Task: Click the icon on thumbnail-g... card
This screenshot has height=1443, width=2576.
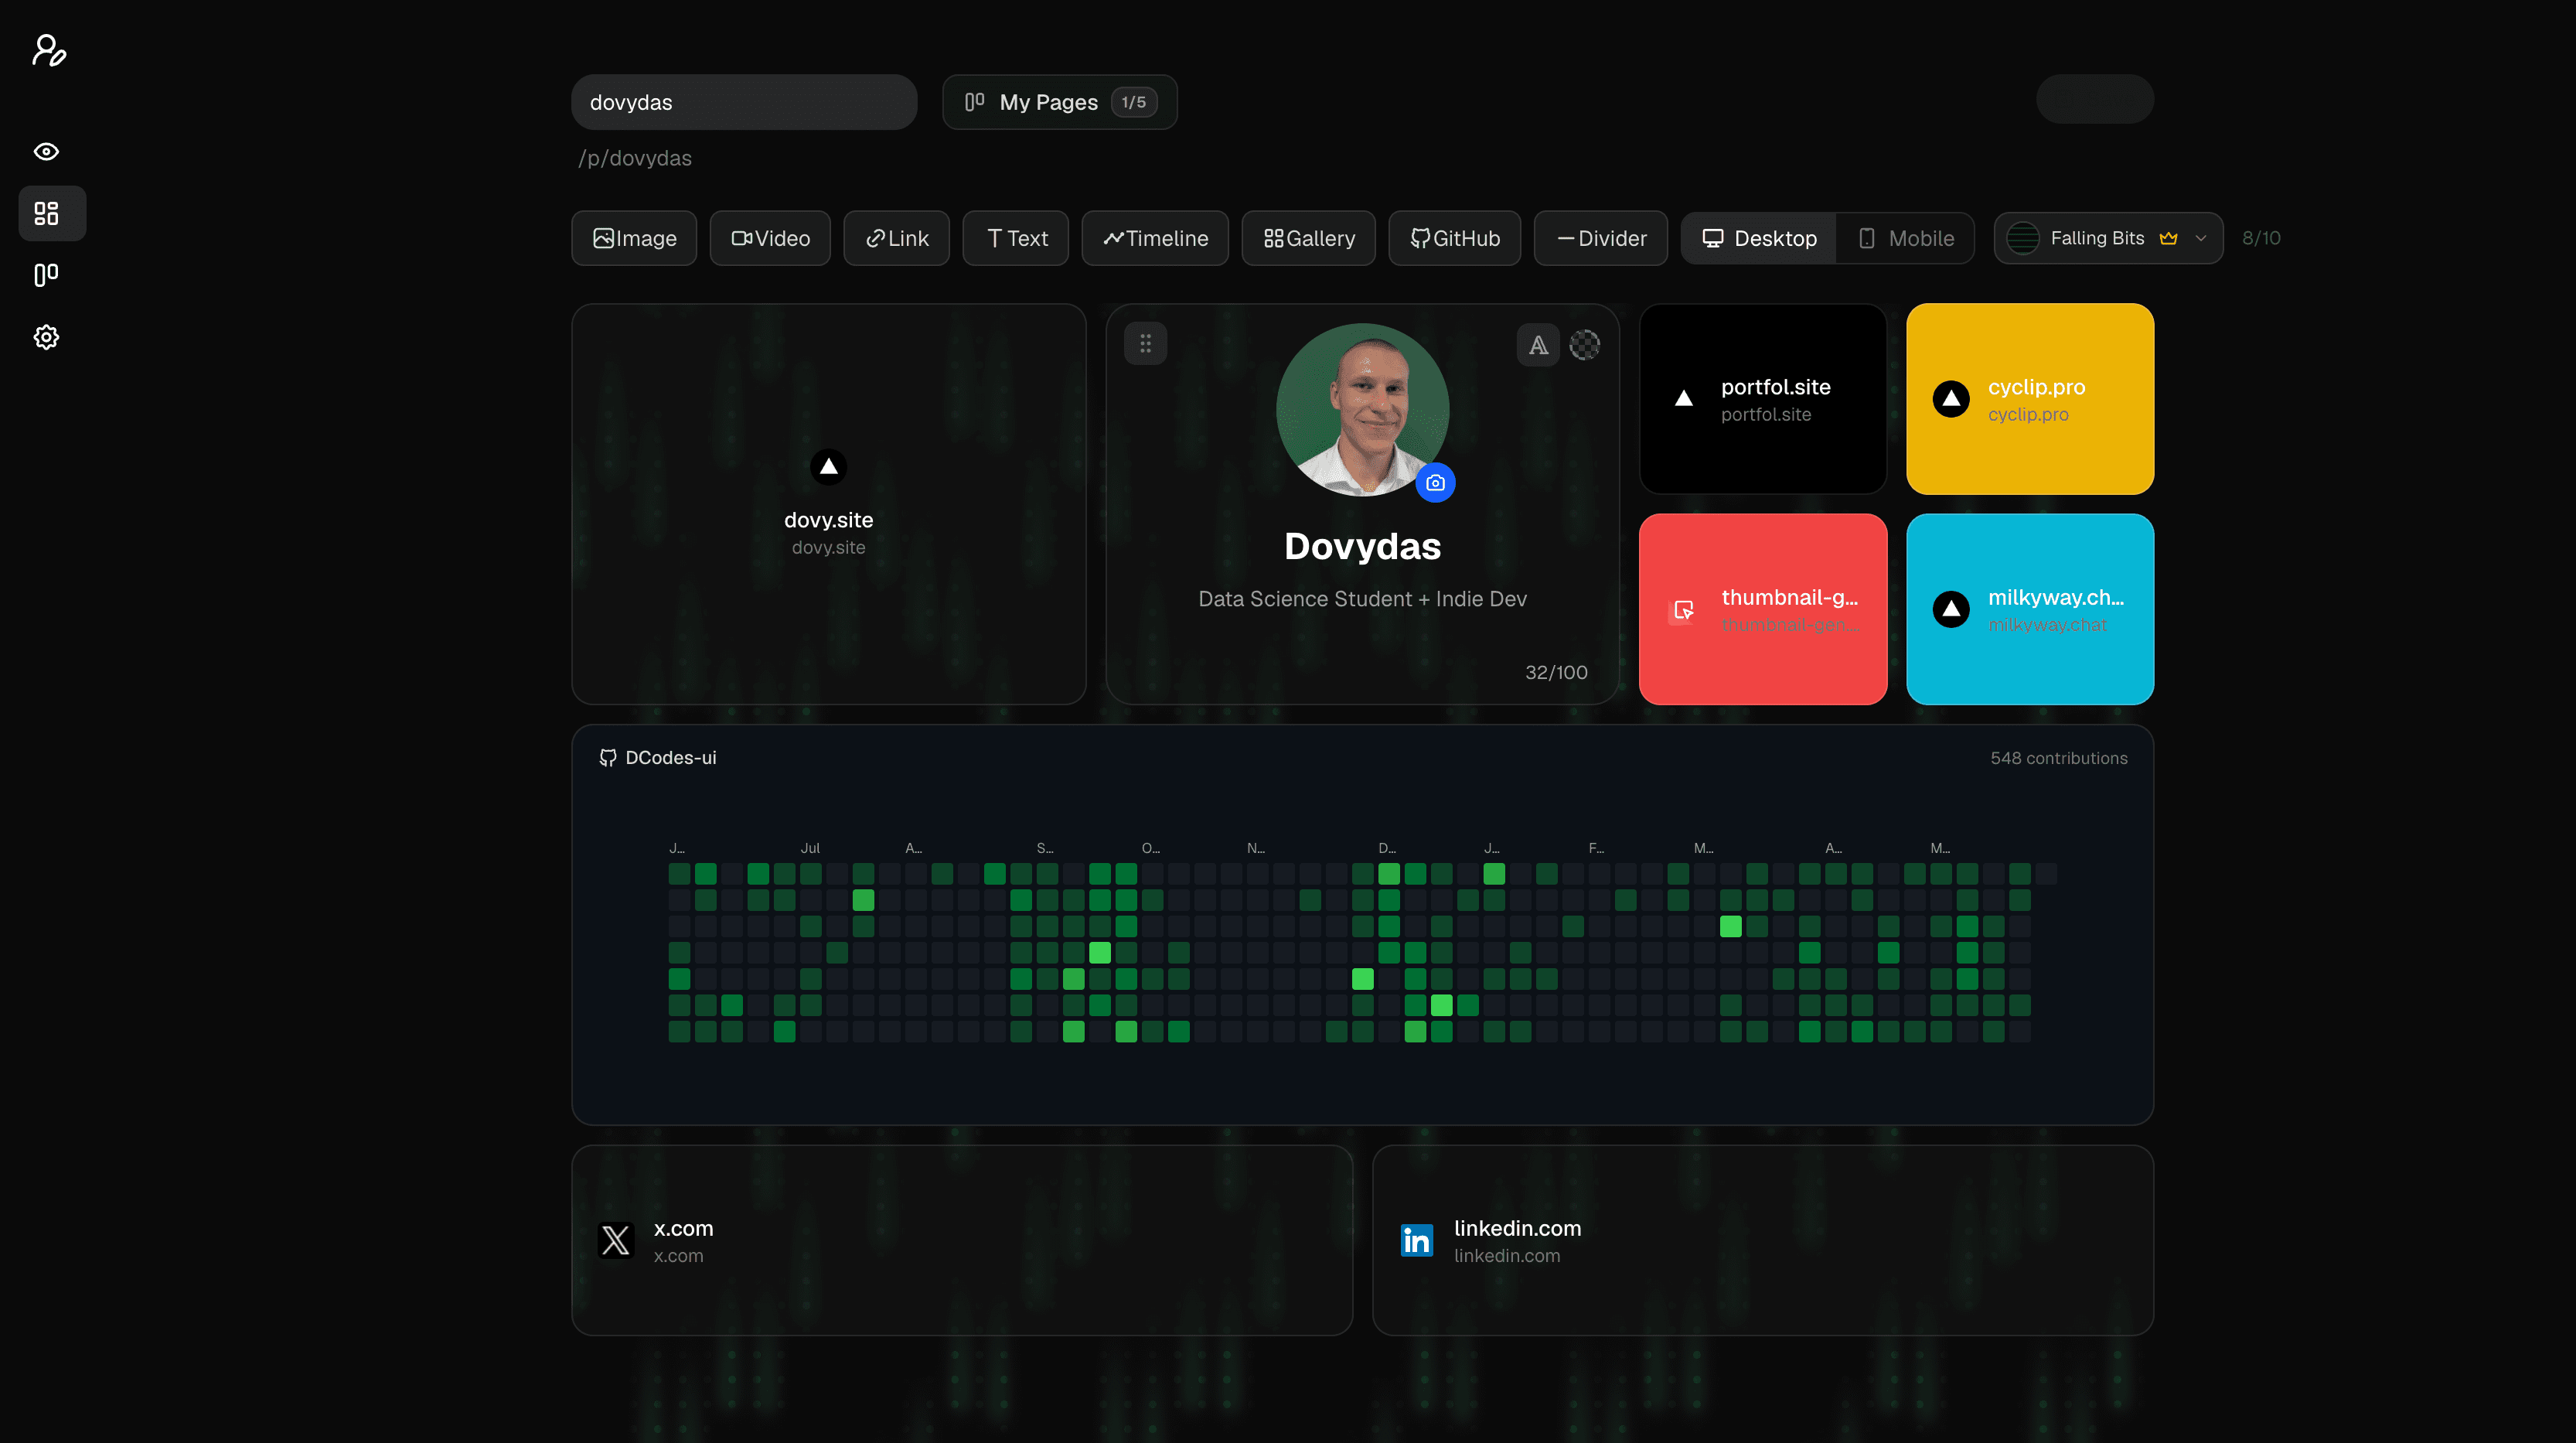Action: tap(1684, 609)
